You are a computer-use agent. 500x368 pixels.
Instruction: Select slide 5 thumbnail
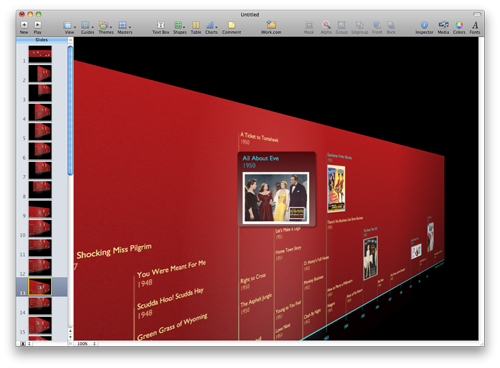click(40, 131)
